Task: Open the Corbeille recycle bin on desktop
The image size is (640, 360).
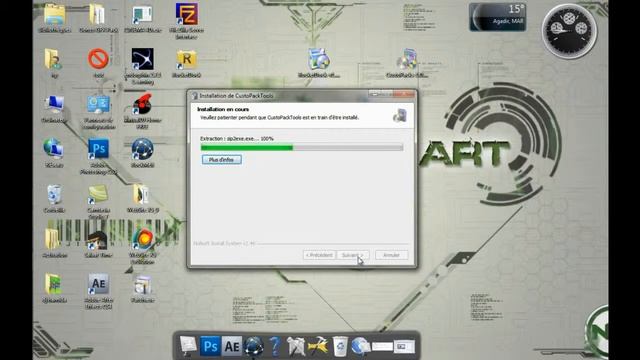Action: pyautogui.click(x=54, y=194)
